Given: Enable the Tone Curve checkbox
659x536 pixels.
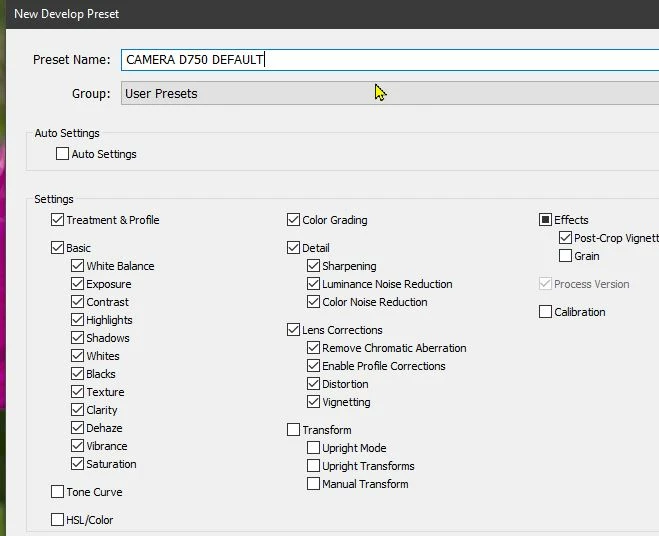Looking at the screenshot, I should click(57, 492).
